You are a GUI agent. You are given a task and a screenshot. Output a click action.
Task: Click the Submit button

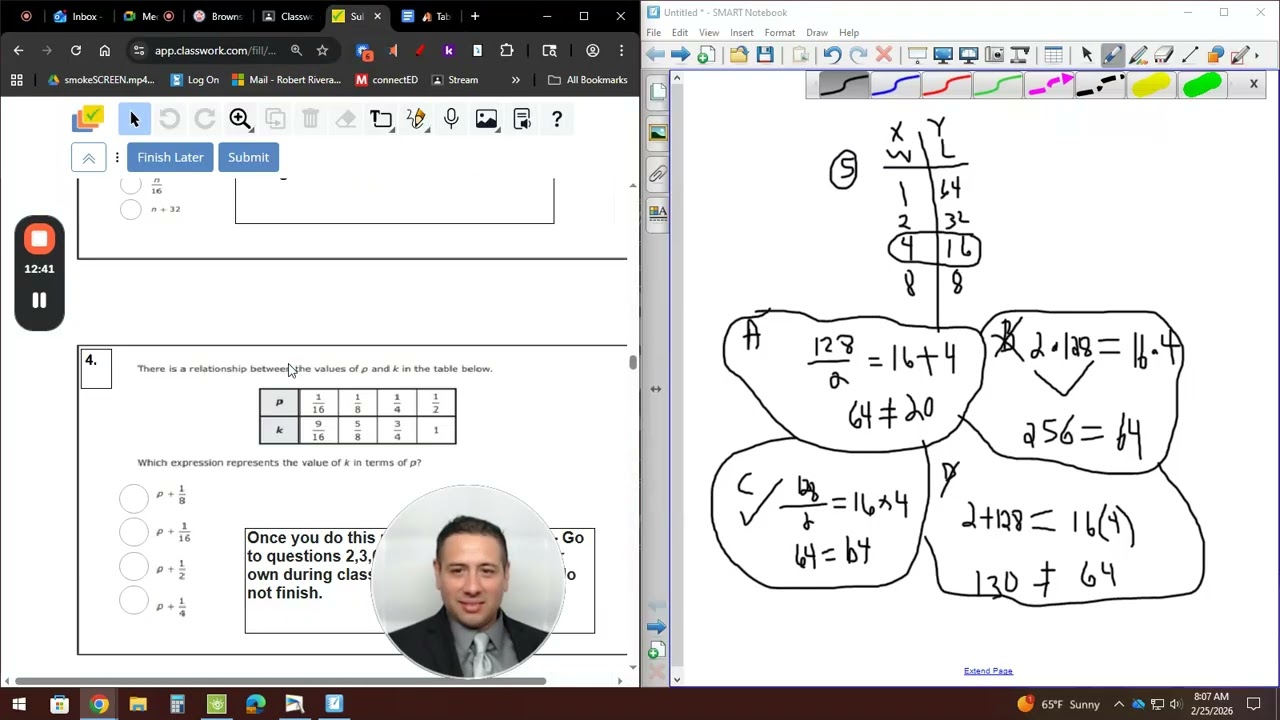coord(248,157)
